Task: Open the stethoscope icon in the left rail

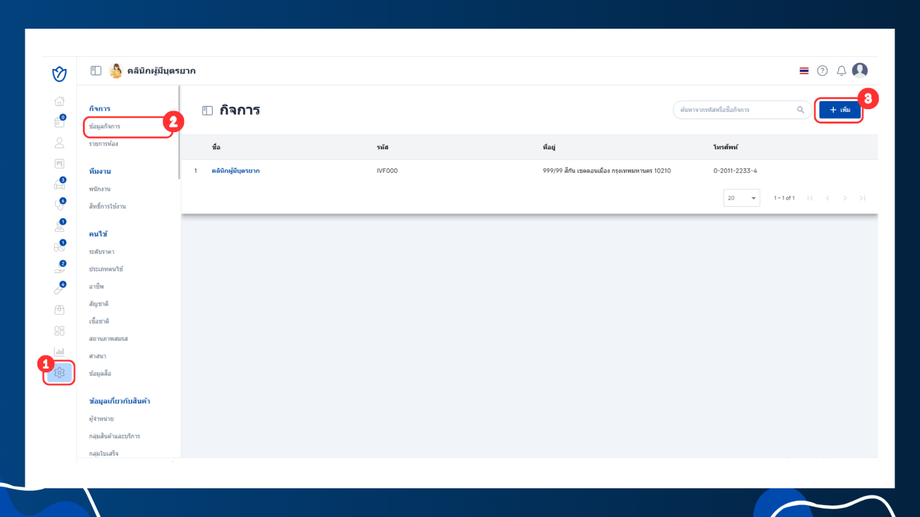Action: point(59,205)
